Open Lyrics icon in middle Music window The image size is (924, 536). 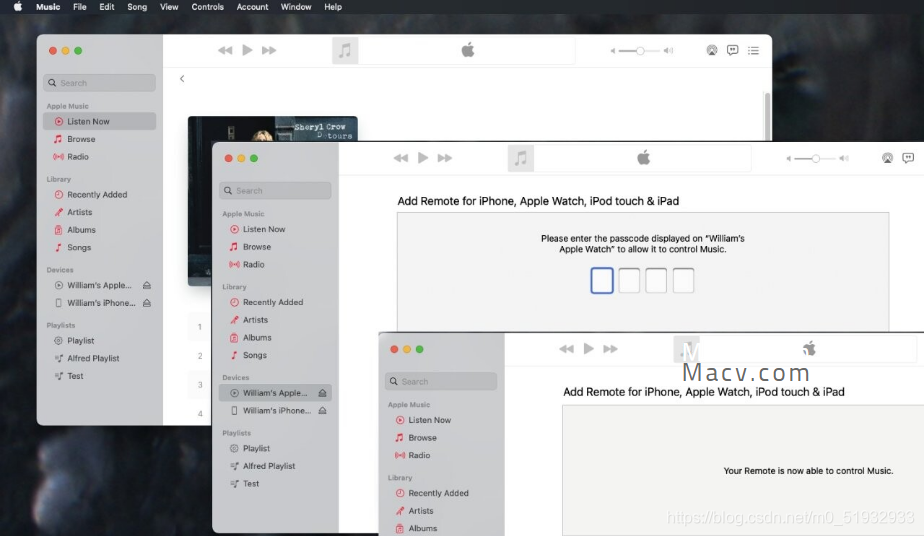coord(908,158)
